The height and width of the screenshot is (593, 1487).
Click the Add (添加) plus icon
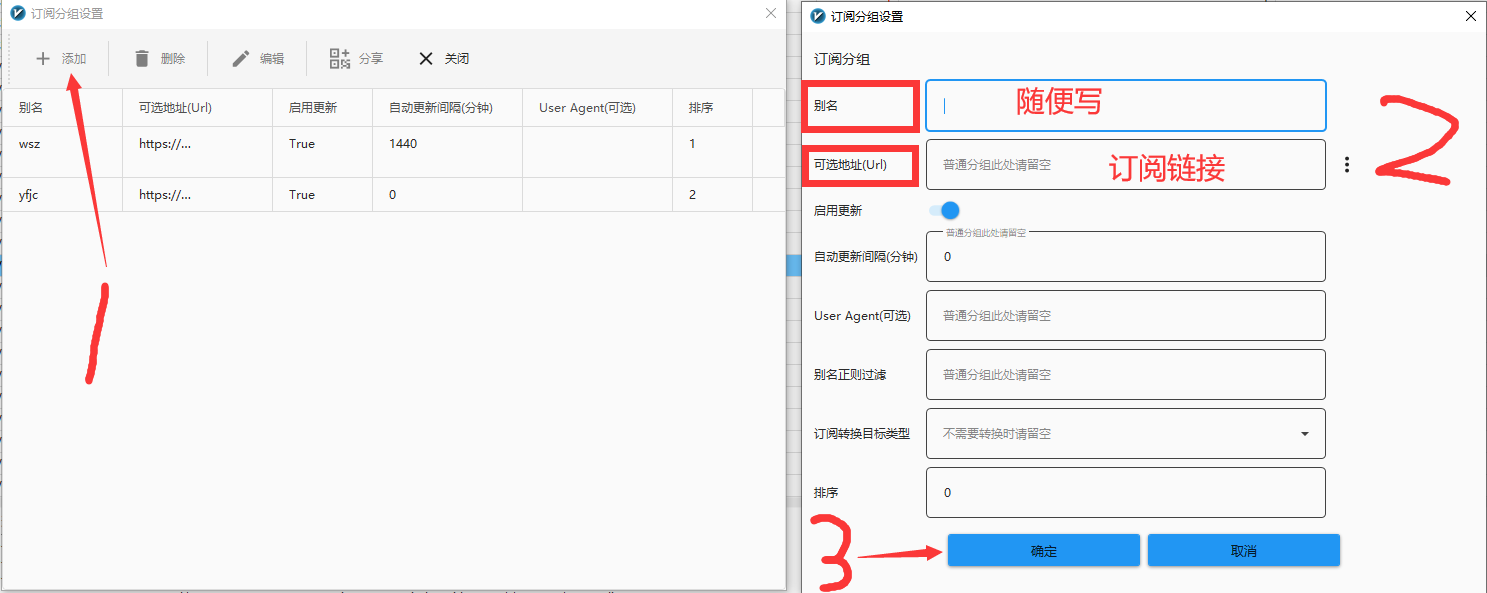point(43,59)
